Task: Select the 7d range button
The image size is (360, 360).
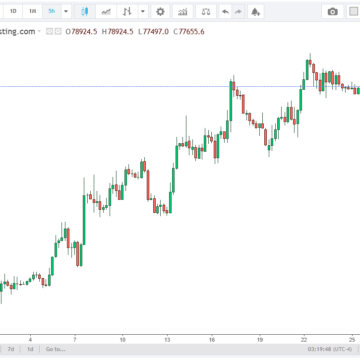Action: [11, 349]
